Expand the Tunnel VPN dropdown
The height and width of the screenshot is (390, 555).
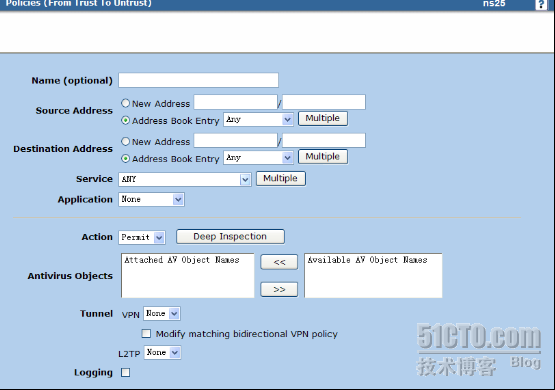(162, 314)
